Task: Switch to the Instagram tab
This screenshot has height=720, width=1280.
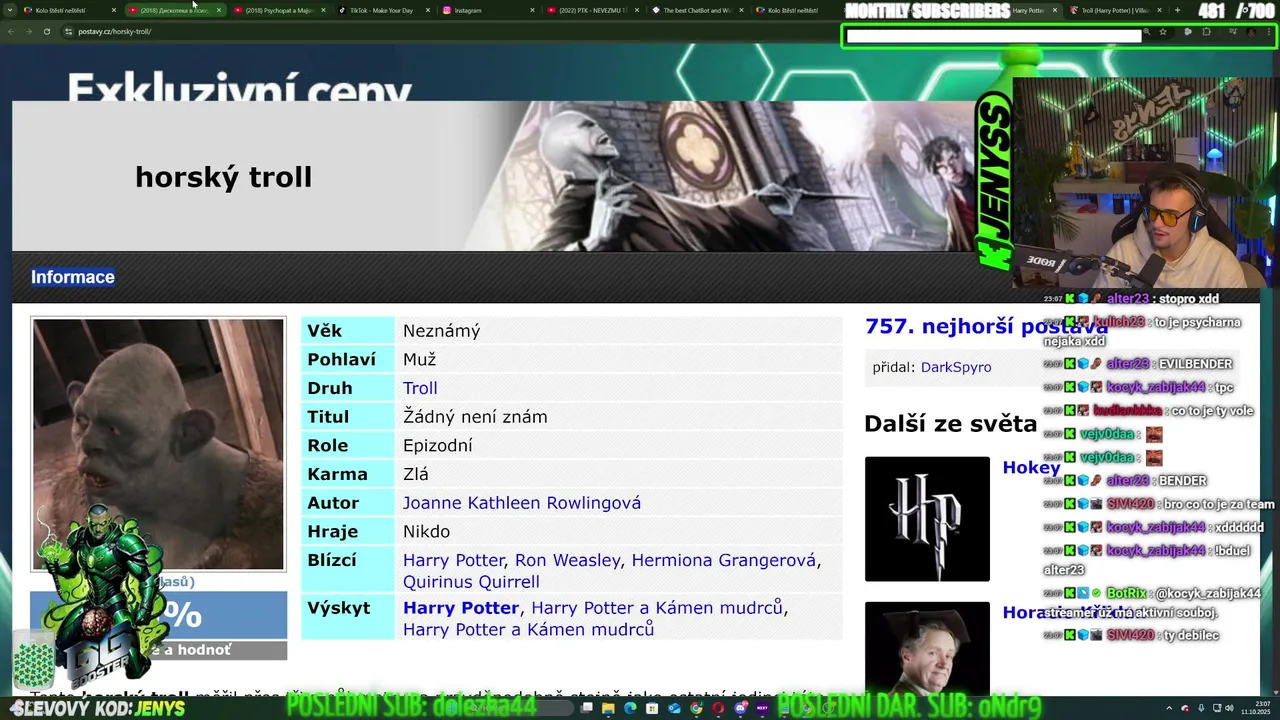Action: coord(490,10)
